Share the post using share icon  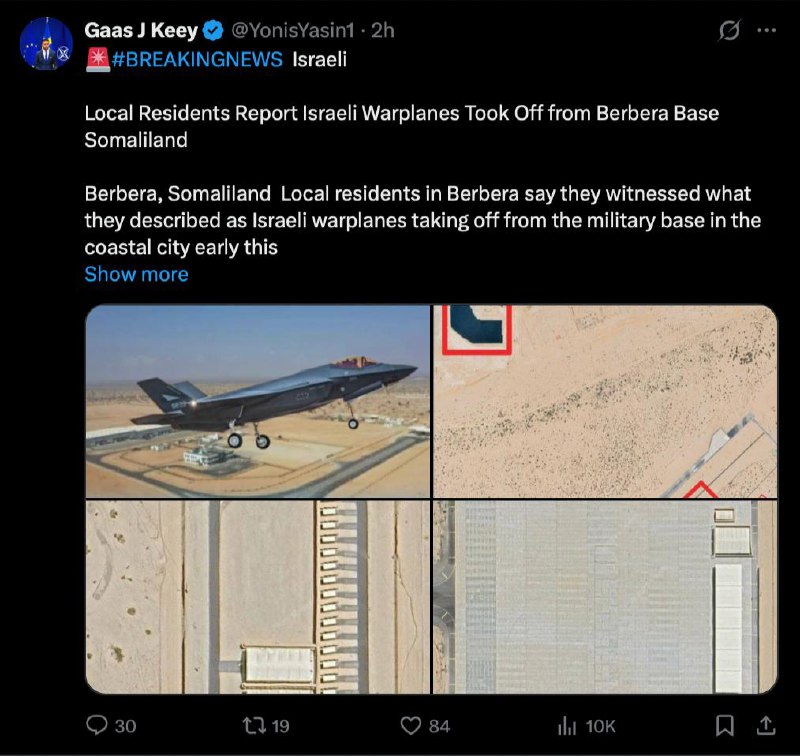[767, 725]
